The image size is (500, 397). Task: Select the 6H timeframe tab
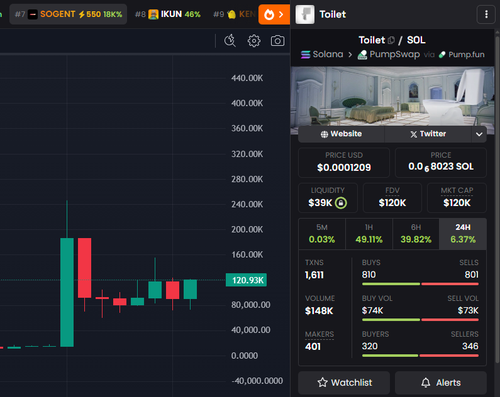click(416, 234)
